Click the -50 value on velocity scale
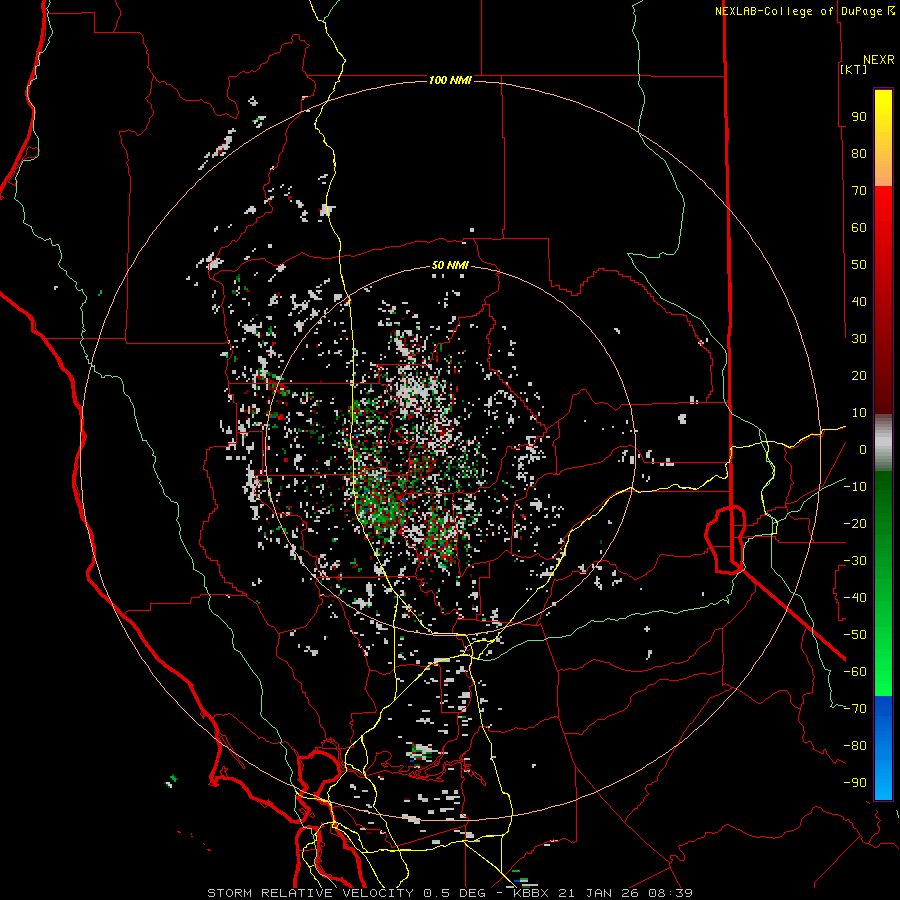Viewport: 900px width, 900px height. click(855, 635)
